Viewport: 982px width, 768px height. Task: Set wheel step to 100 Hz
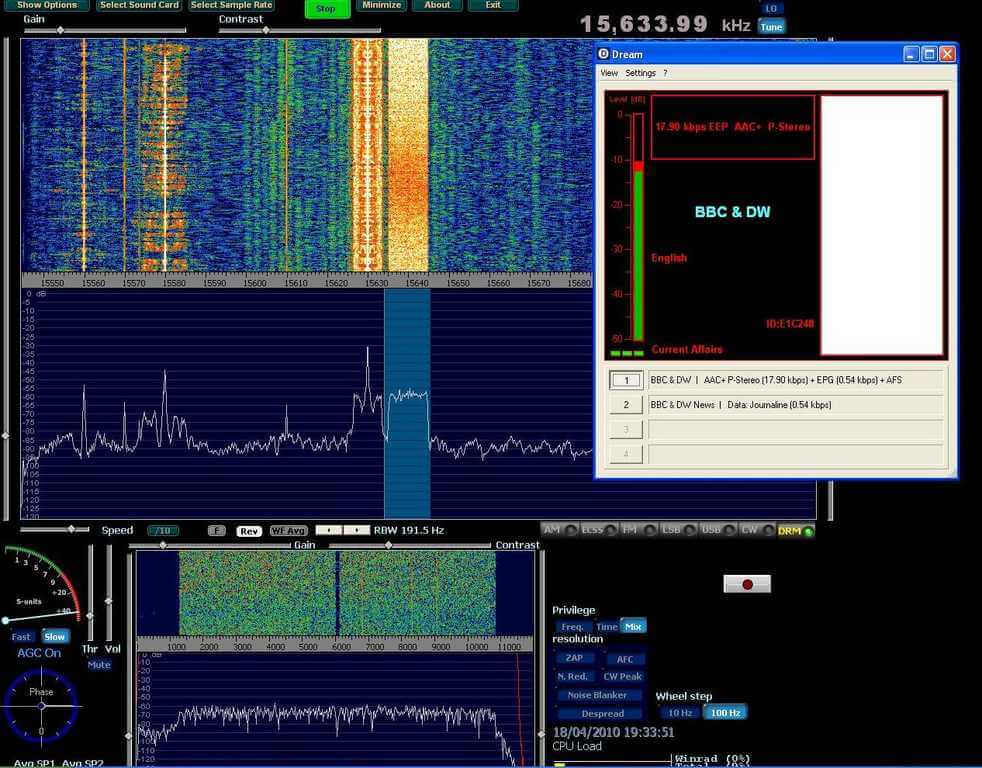pos(725,713)
